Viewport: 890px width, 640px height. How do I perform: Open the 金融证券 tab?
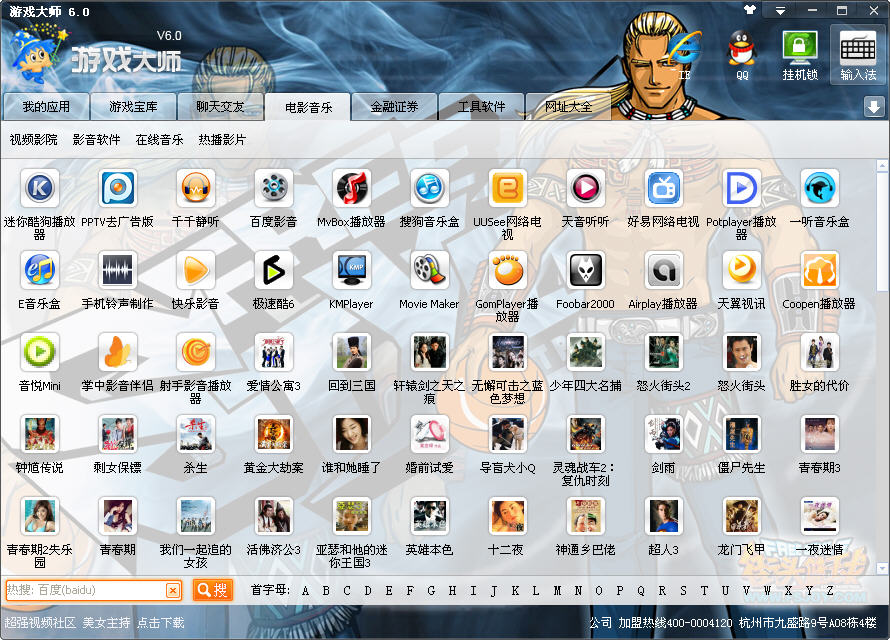pos(394,107)
